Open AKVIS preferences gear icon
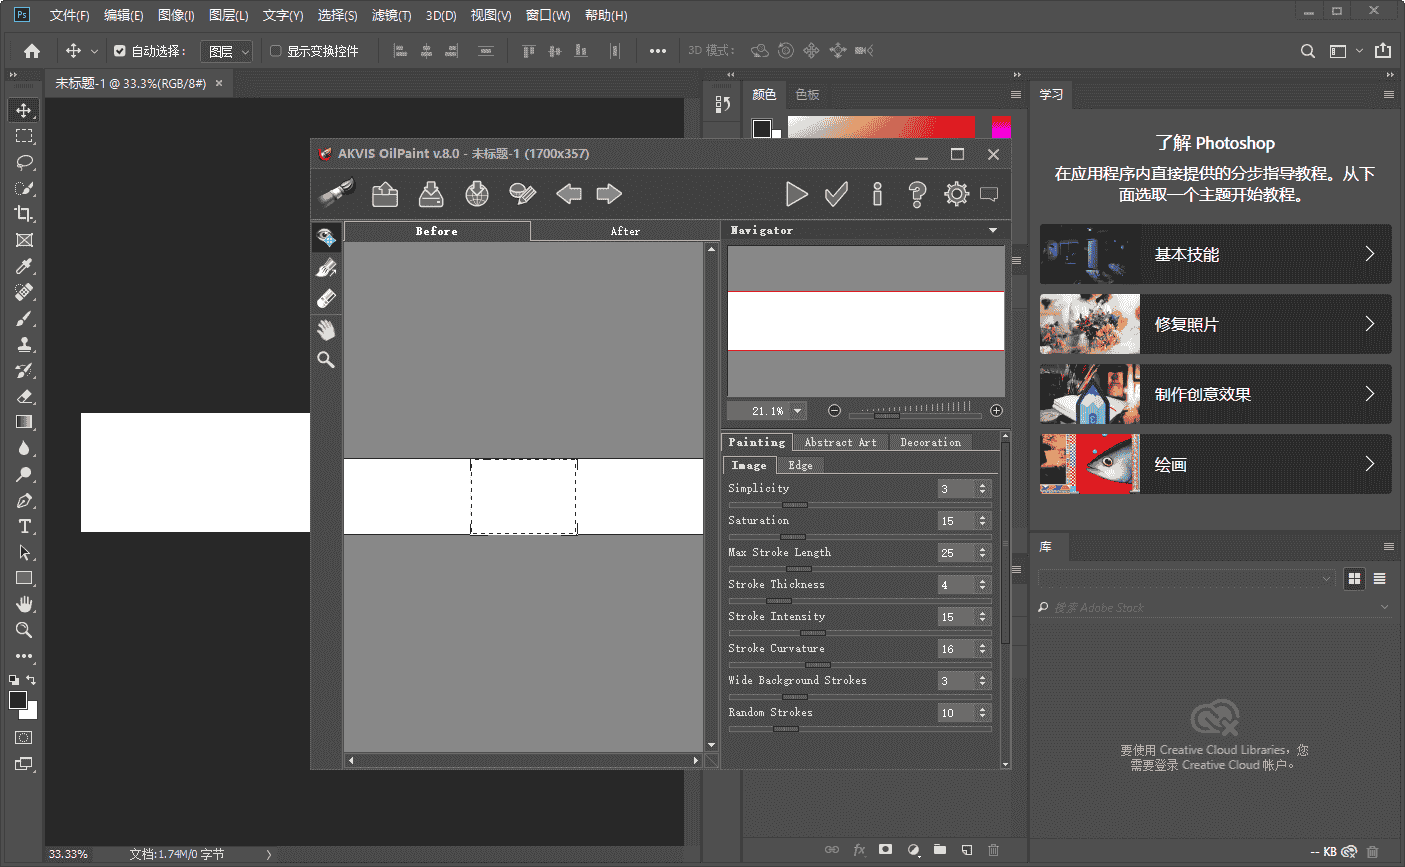This screenshot has height=867, width=1405. (x=956, y=194)
